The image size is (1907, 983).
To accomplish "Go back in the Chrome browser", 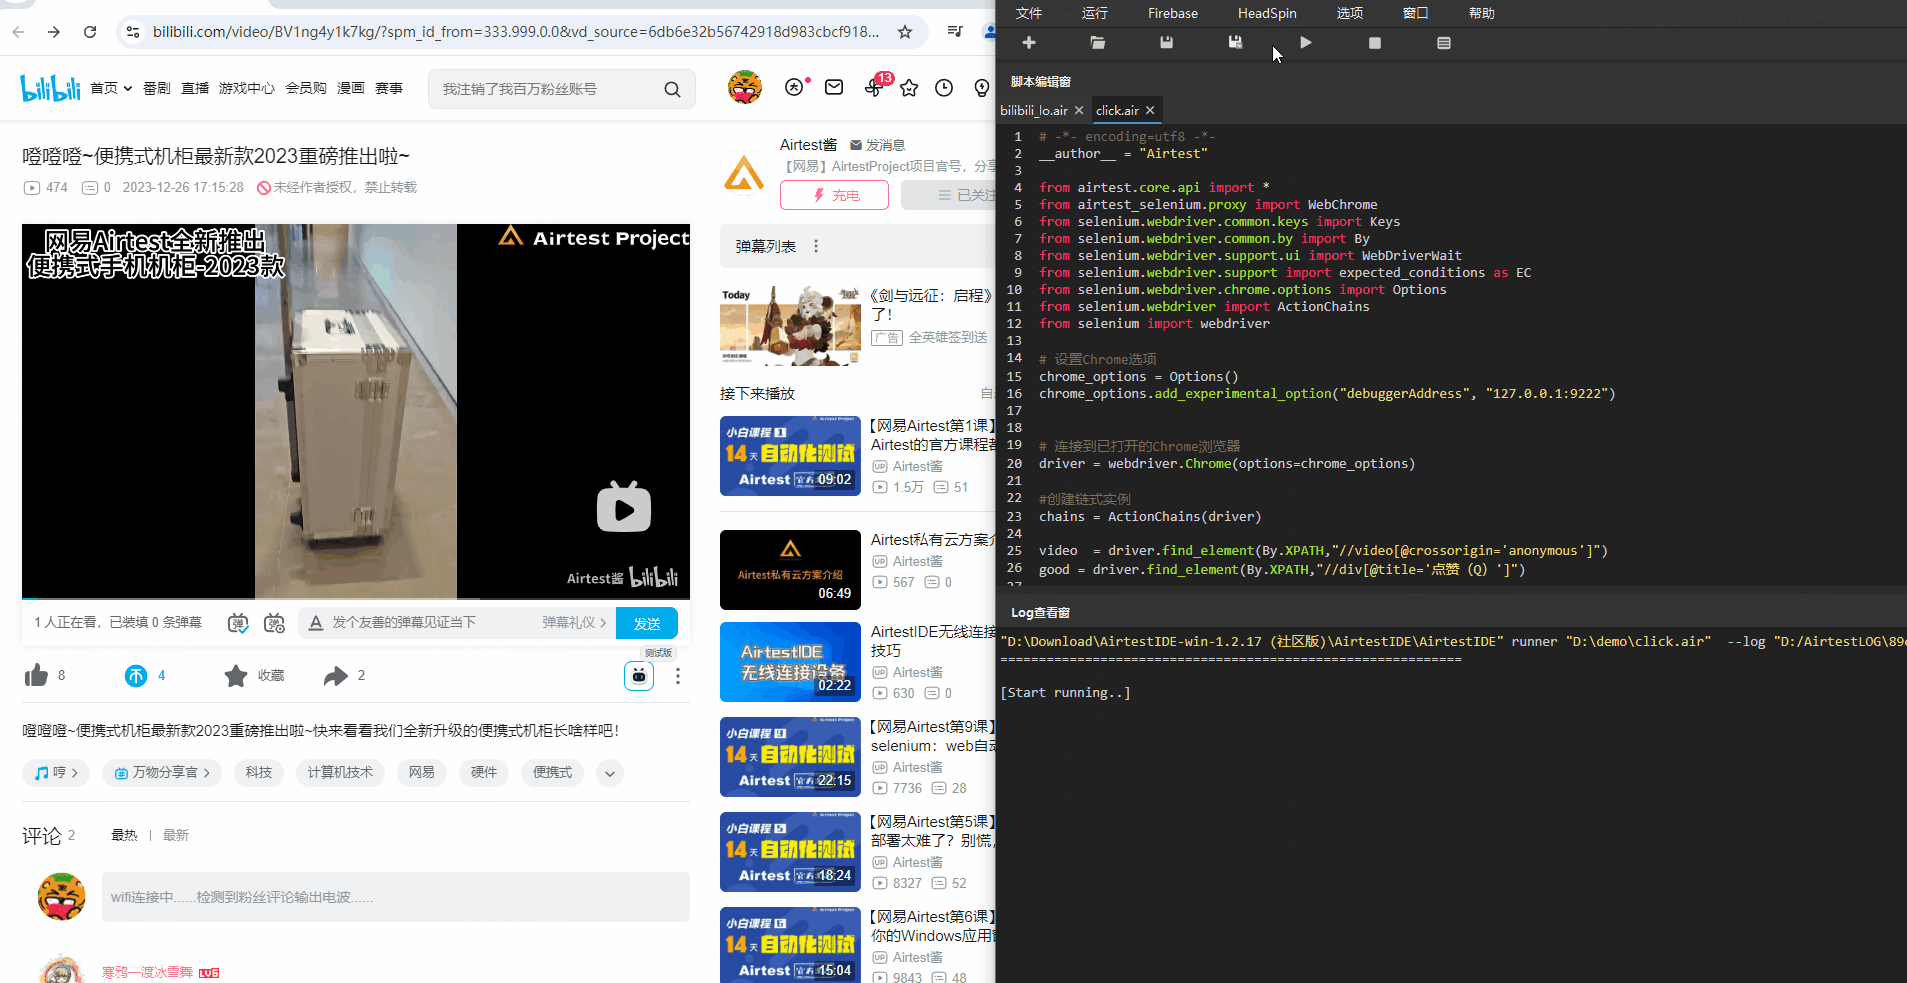I will [18, 32].
